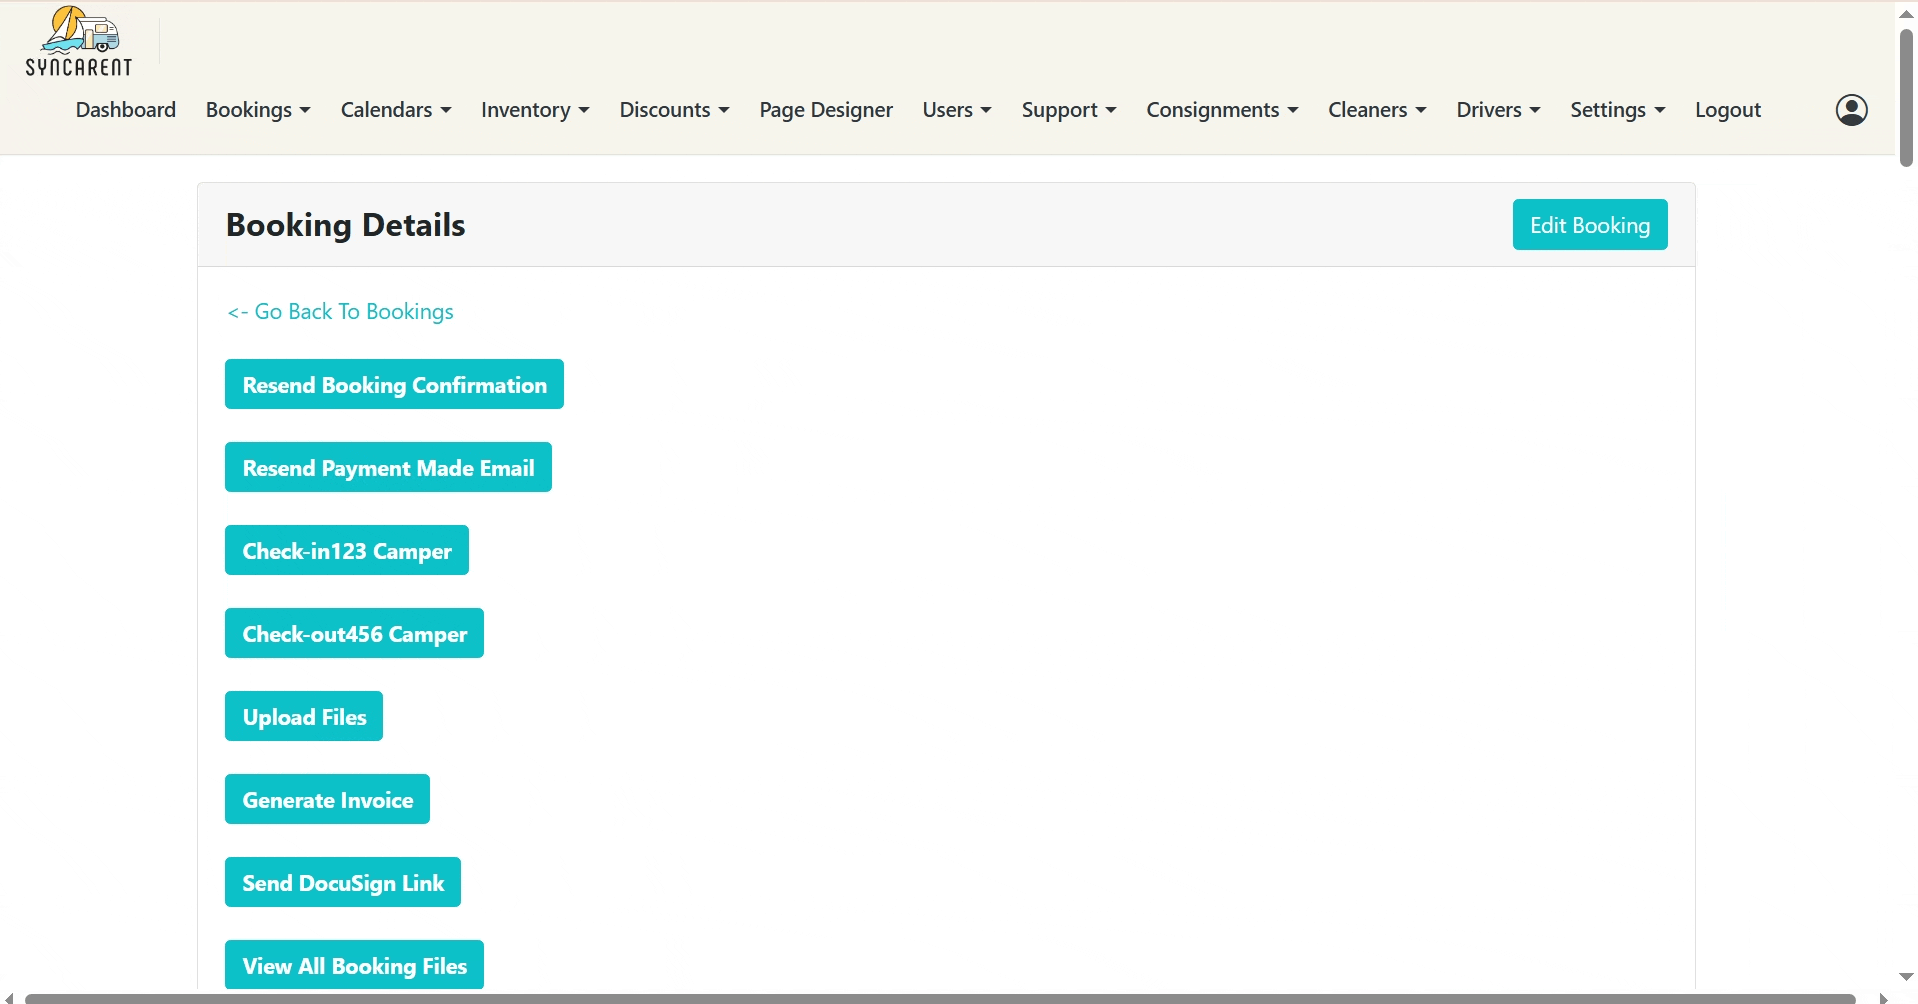Click the scroll down arrow
The width and height of the screenshot is (1918, 1004).
(x=1906, y=977)
